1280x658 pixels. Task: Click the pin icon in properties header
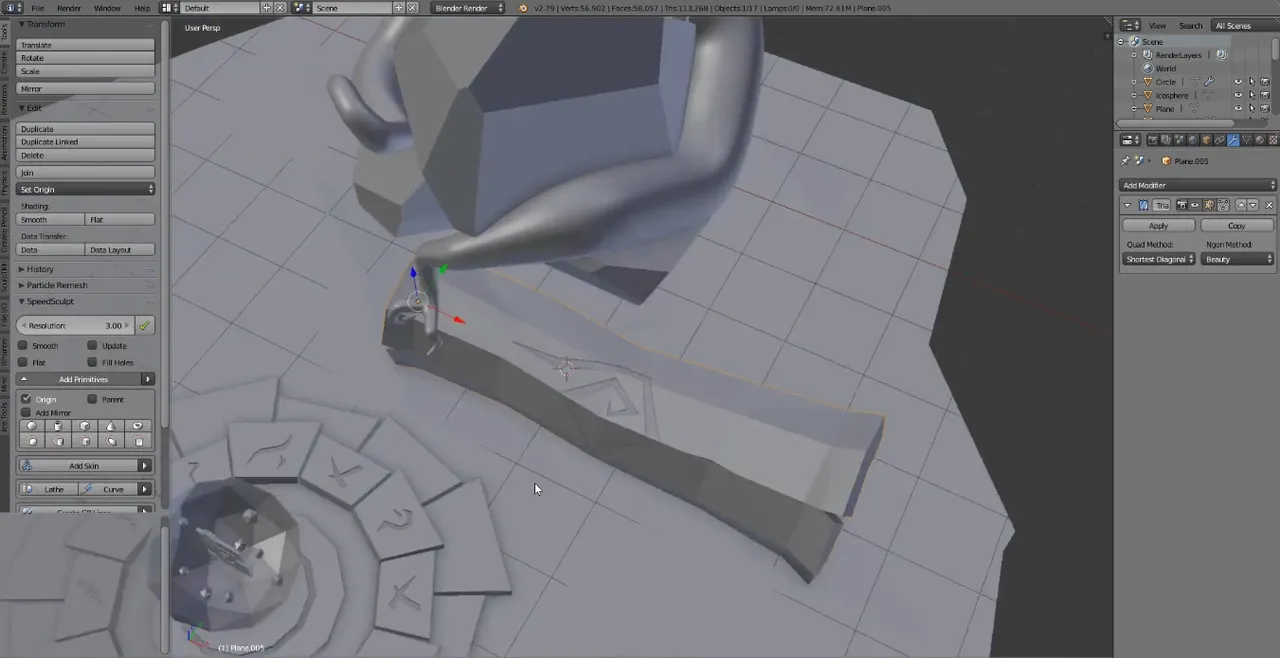1125,161
